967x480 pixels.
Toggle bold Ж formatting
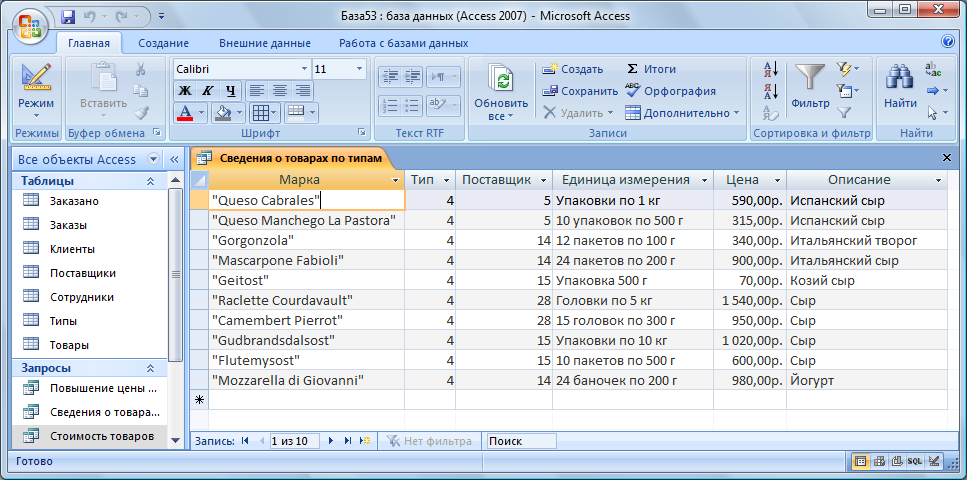pyautogui.click(x=184, y=91)
